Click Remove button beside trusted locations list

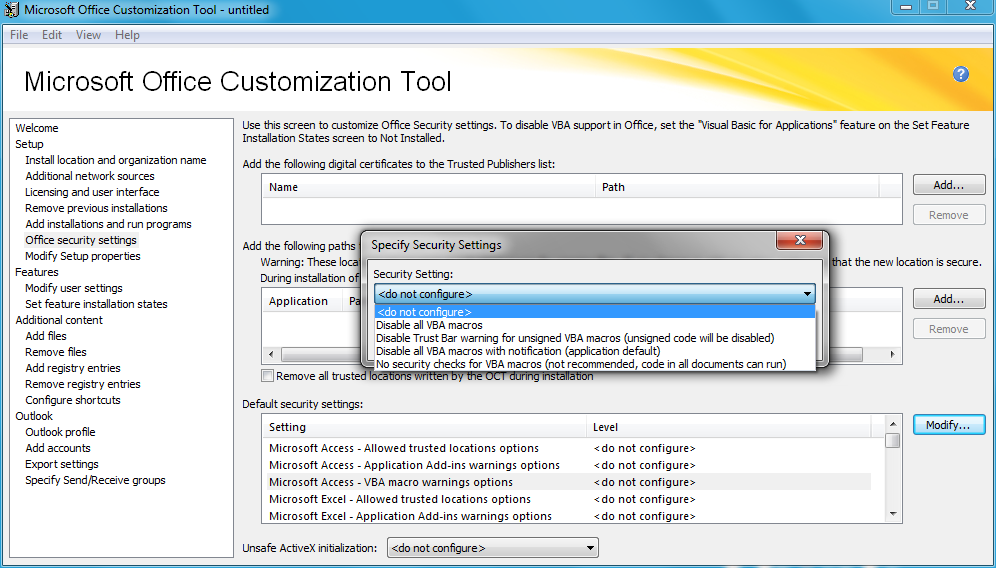(949, 329)
